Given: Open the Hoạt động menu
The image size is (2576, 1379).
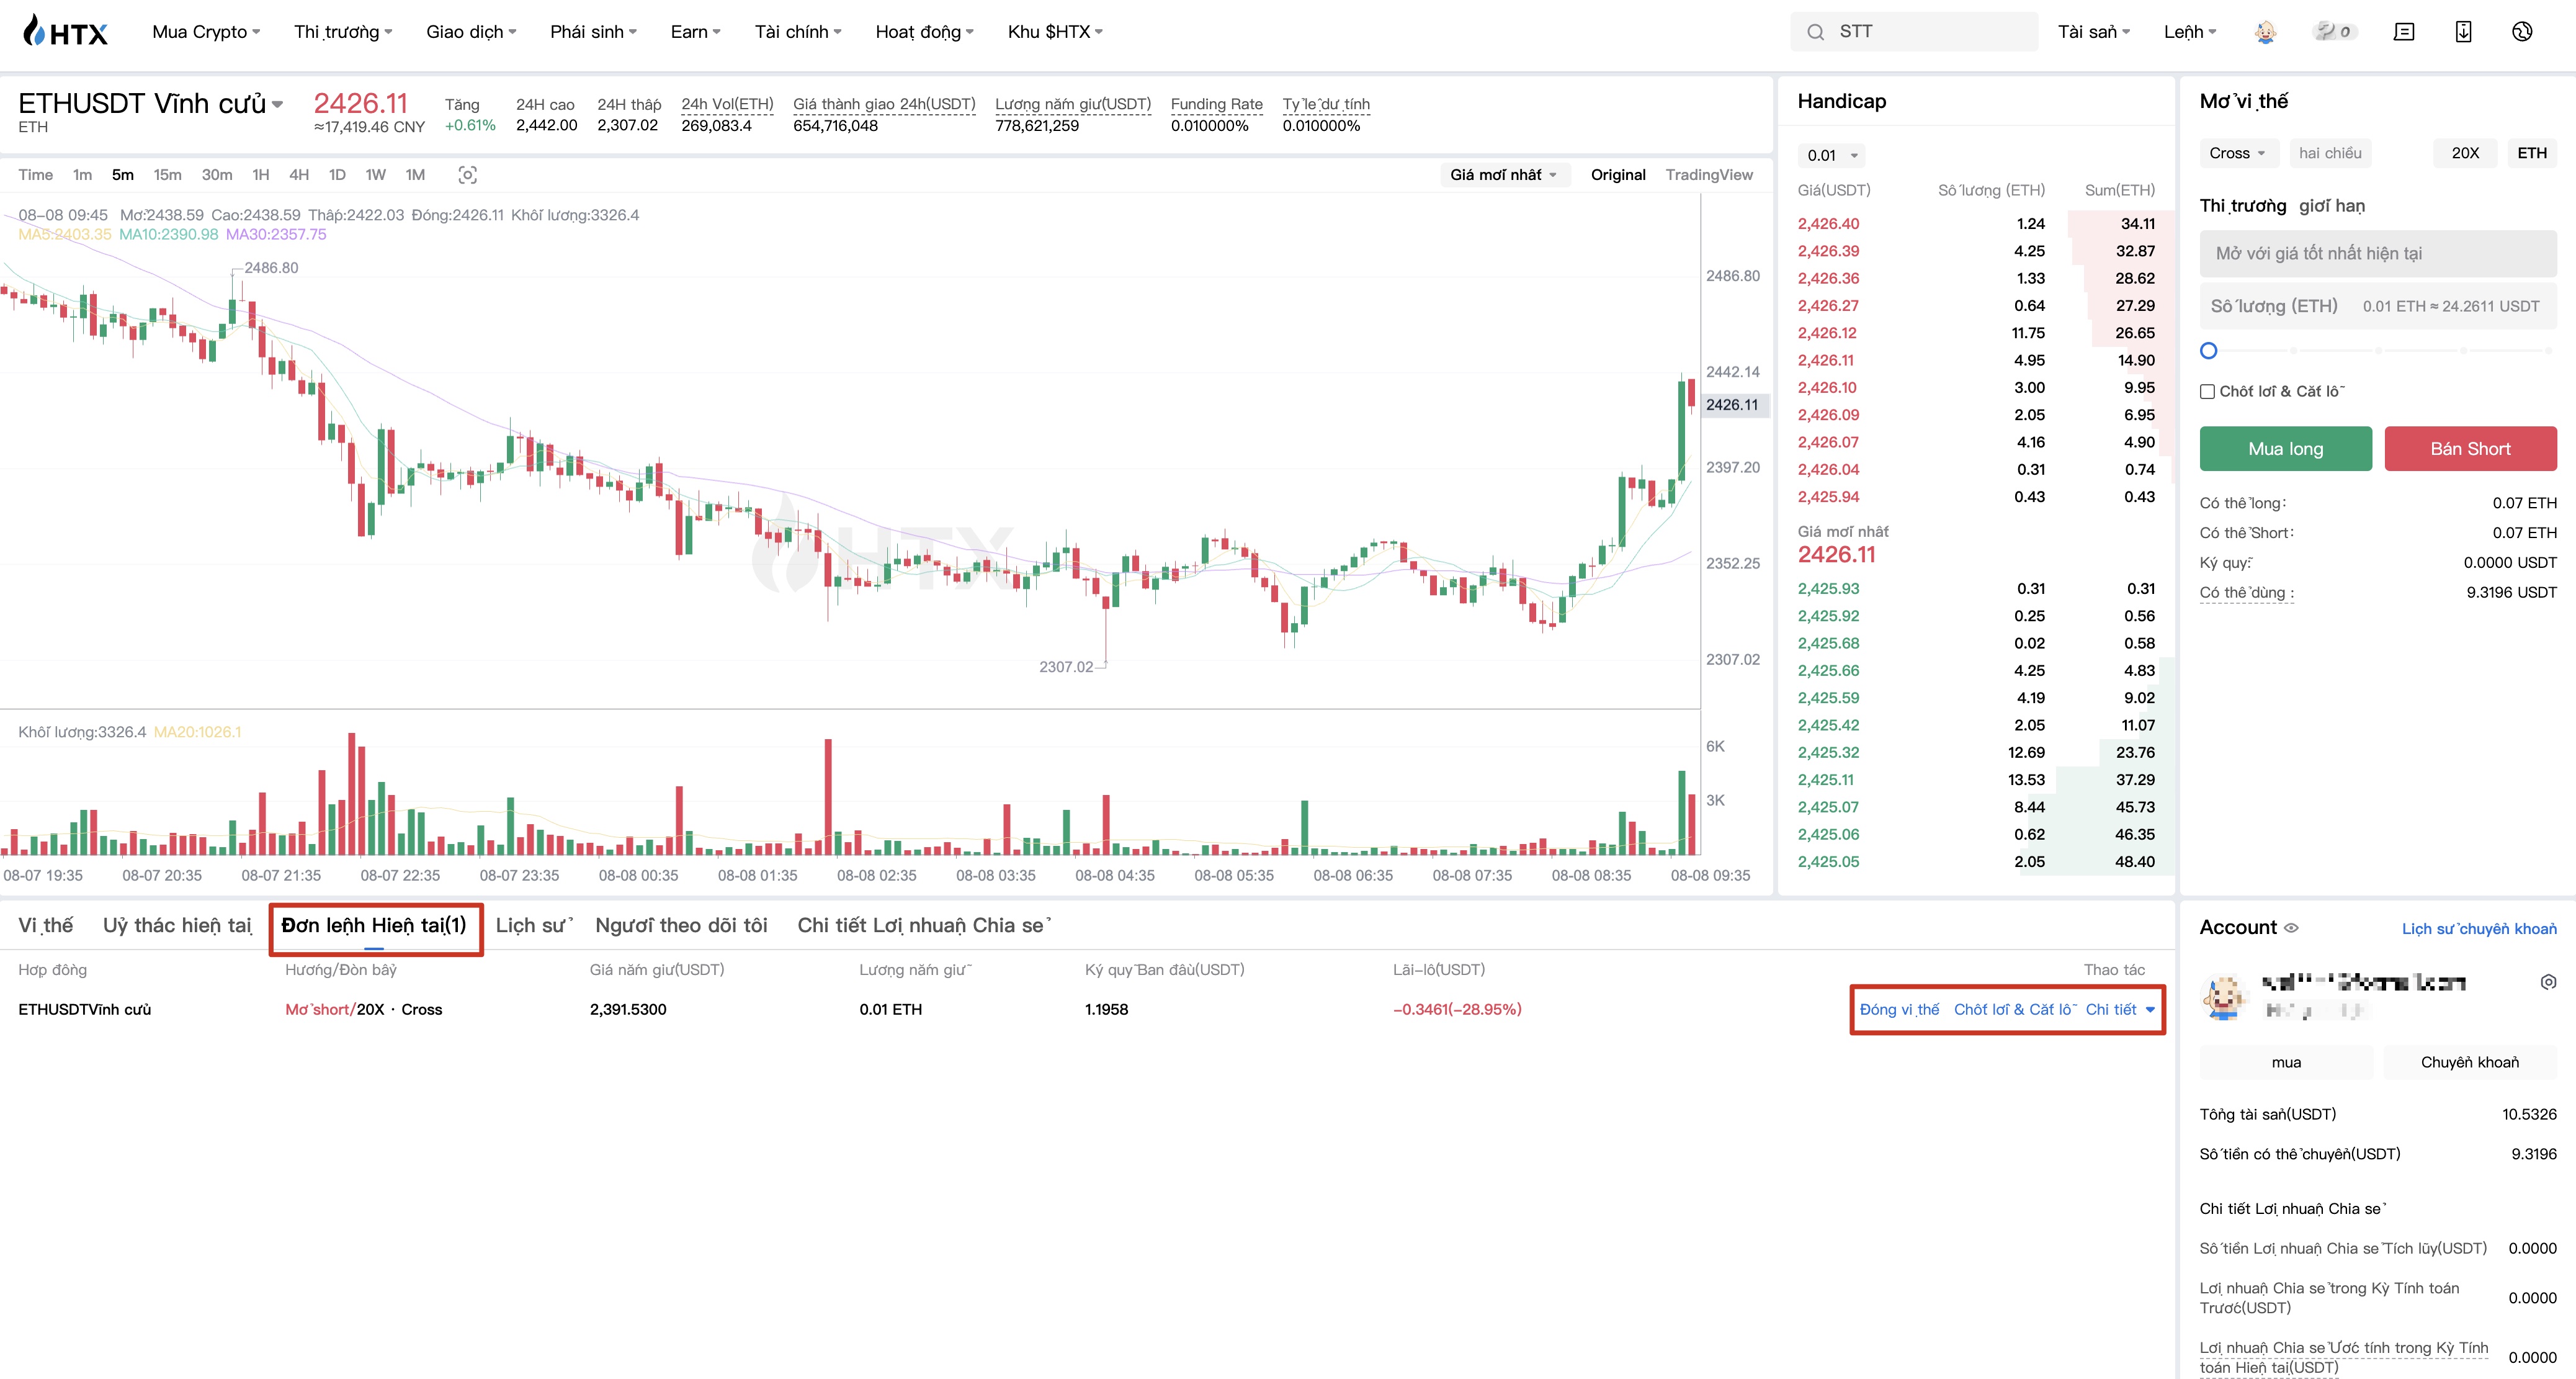Looking at the screenshot, I should [x=924, y=32].
